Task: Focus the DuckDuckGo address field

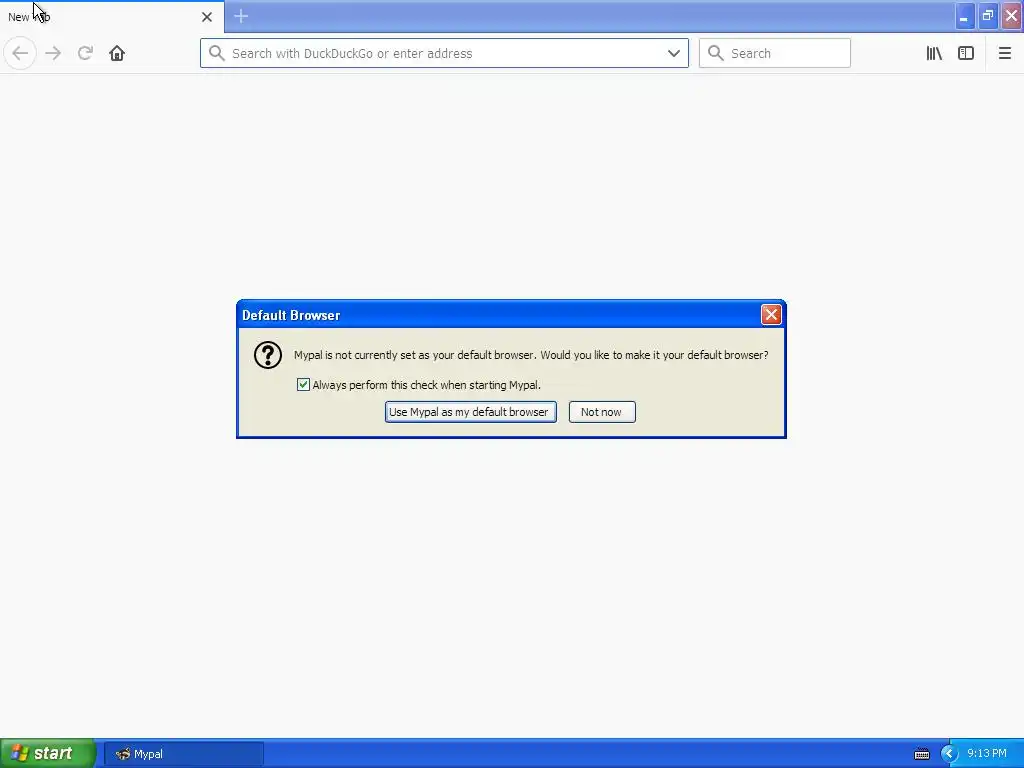Action: (x=444, y=53)
